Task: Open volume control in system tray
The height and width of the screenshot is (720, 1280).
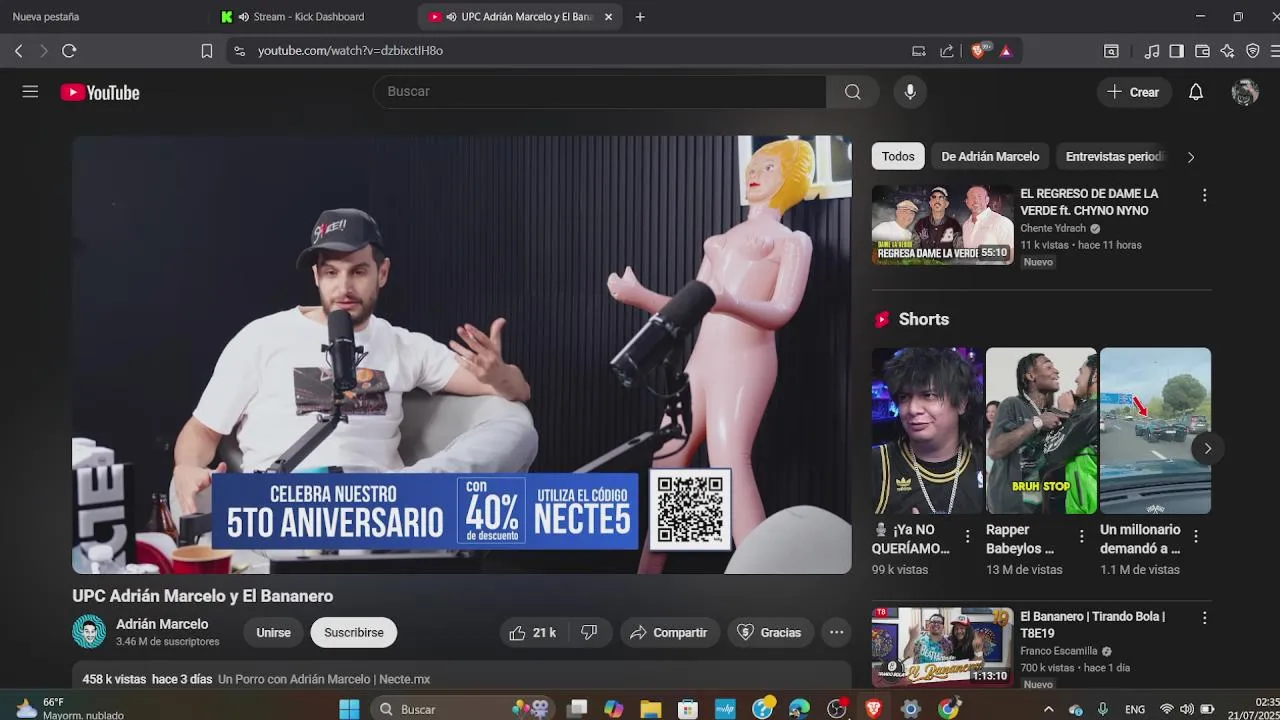Action: (1187, 709)
